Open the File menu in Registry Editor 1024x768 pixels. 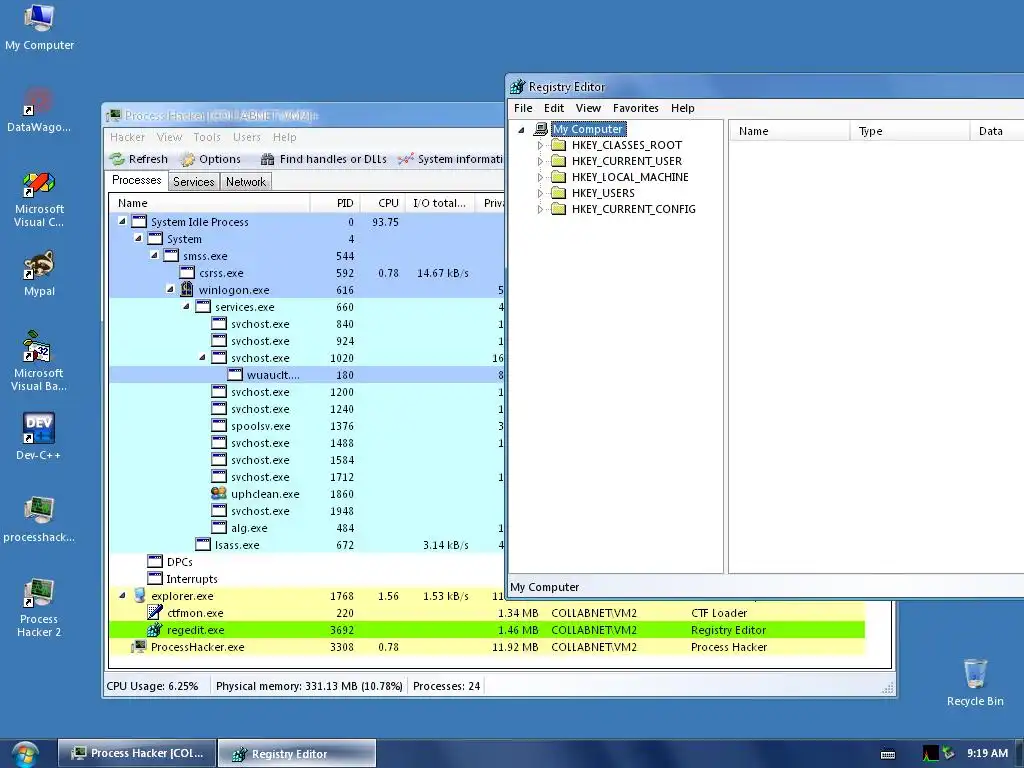coord(523,108)
